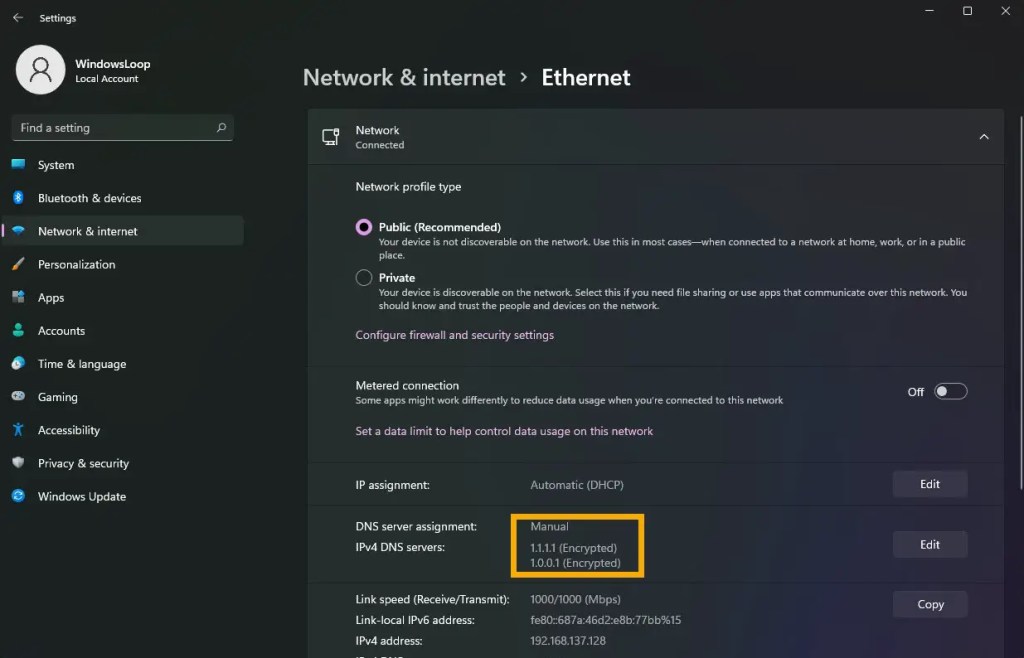The height and width of the screenshot is (658, 1024).
Task: Click the Personalization brush icon
Action: 18,264
